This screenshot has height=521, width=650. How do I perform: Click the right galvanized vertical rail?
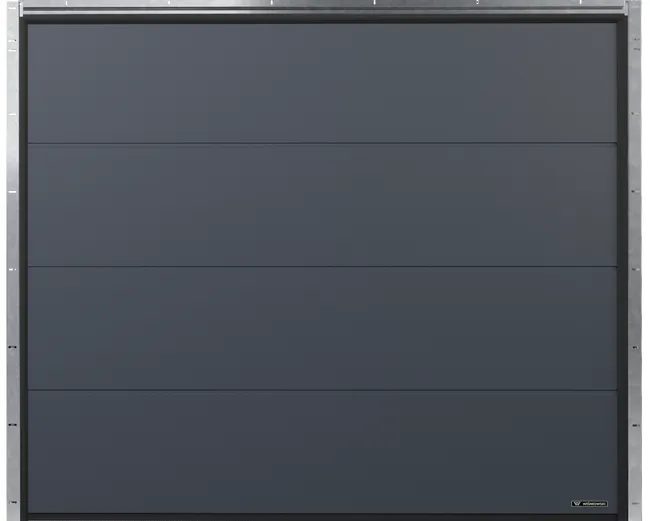[x=635, y=261]
